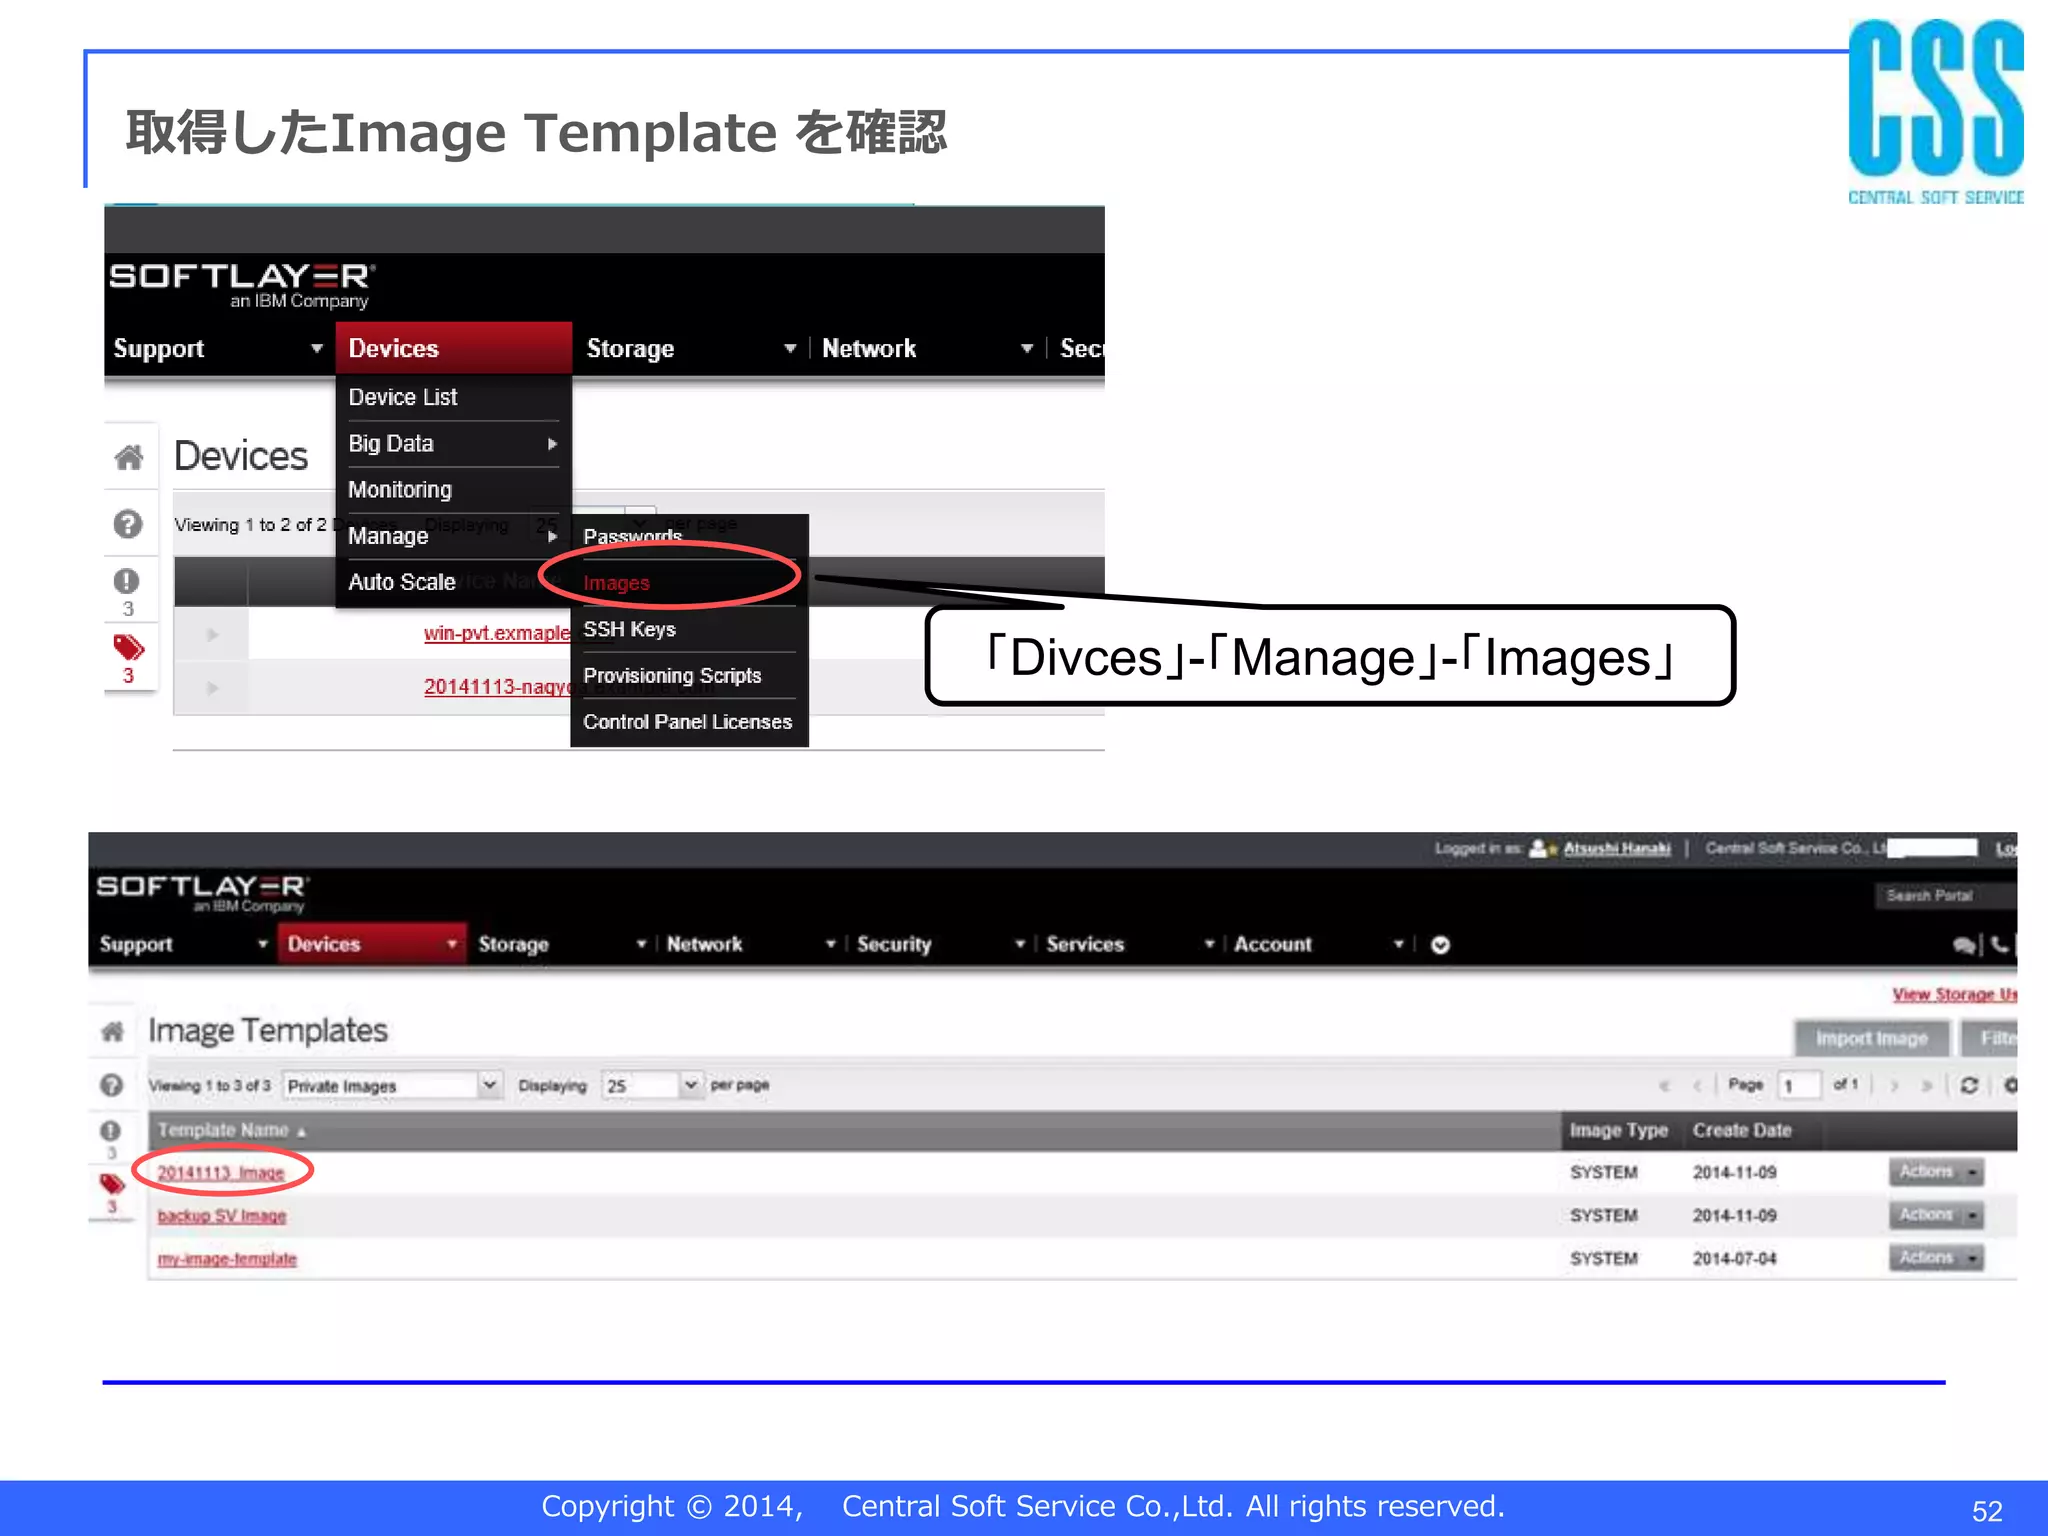2048x1536 pixels.
Task: Open Storage menu in upper navbar
Action: click(691, 348)
